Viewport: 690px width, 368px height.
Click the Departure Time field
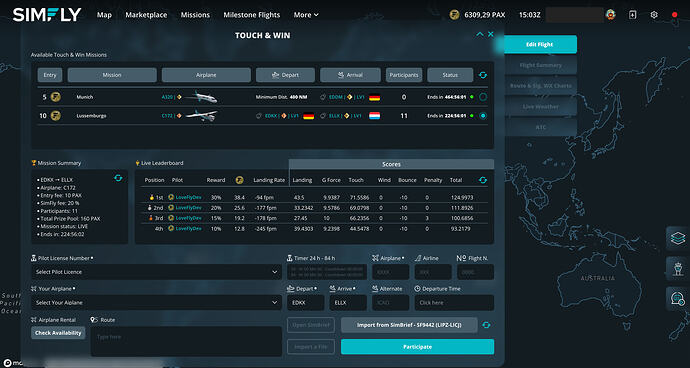tap(454, 303)
